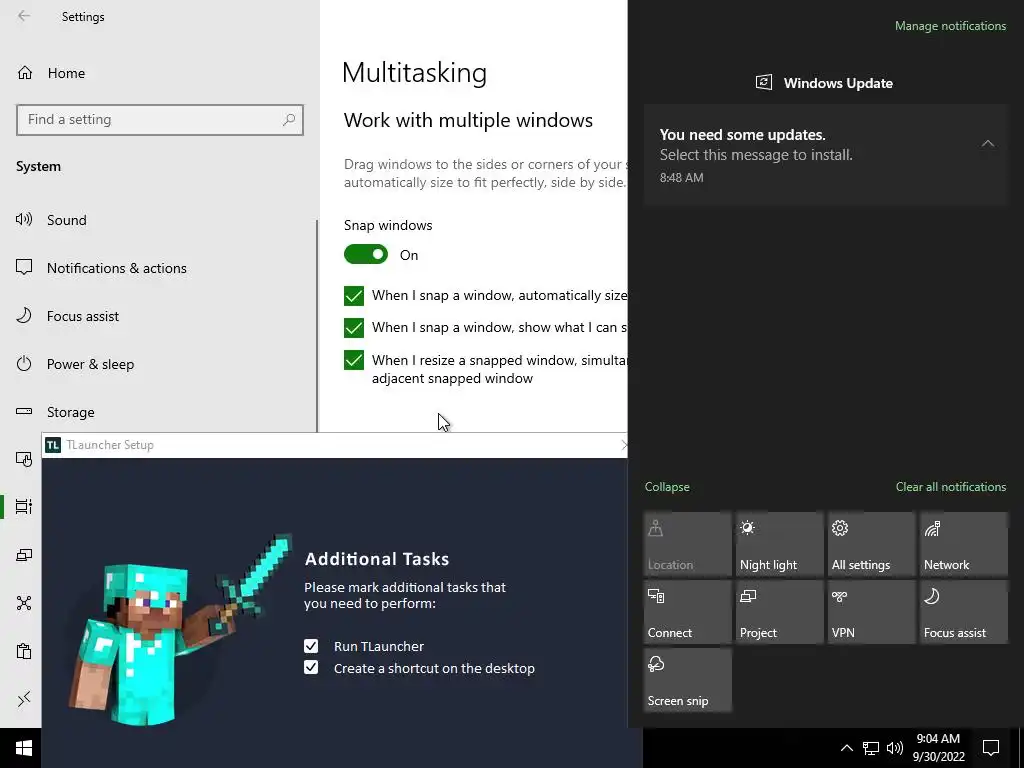Viewport: 1024px width, 768px height.
Task: Close the TLauncher Setup window
Action: point(624,445)
